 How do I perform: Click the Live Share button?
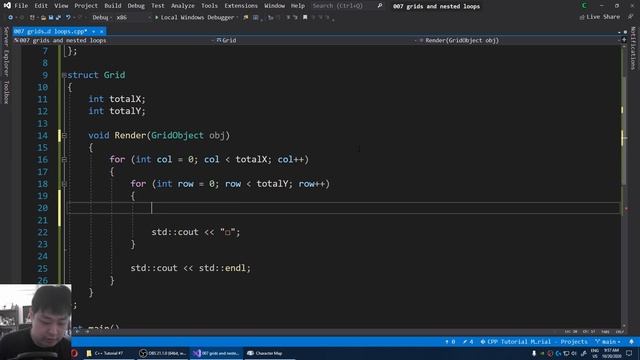(600, 17)
